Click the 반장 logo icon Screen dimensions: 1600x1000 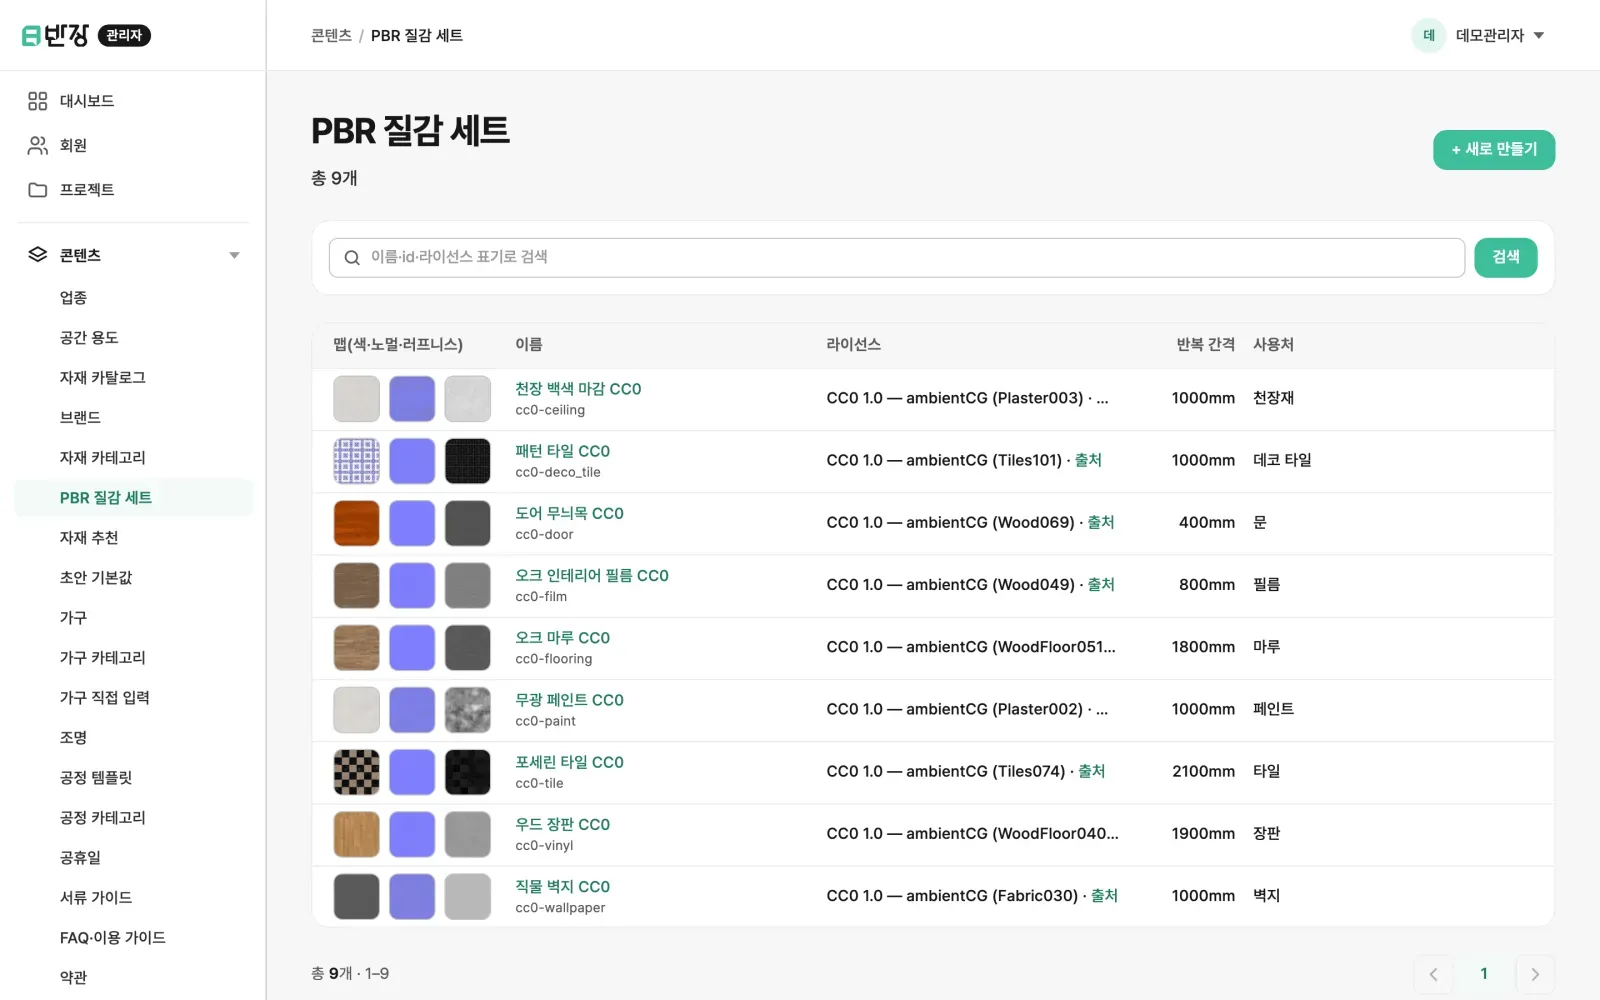(31, 36)
